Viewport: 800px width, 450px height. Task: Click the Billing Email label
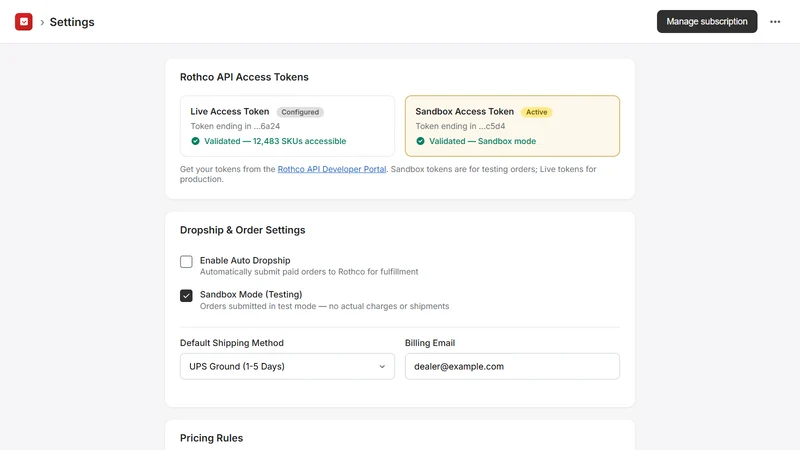point(430,343)
